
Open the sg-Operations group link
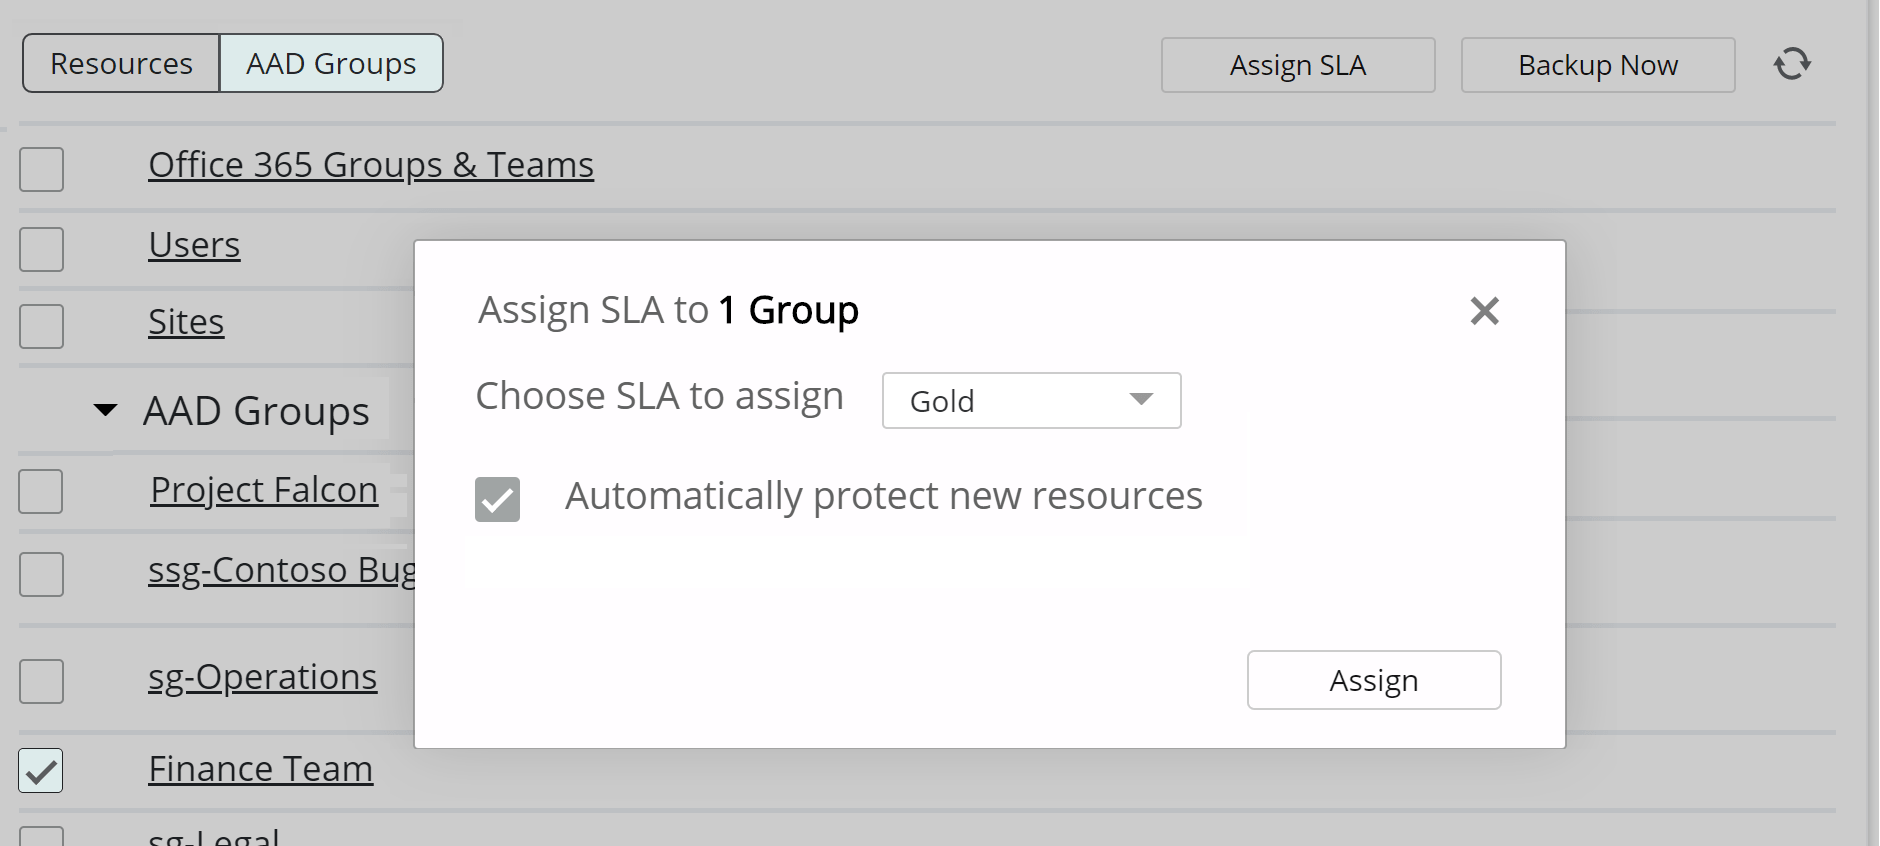[x=262, y=677]
